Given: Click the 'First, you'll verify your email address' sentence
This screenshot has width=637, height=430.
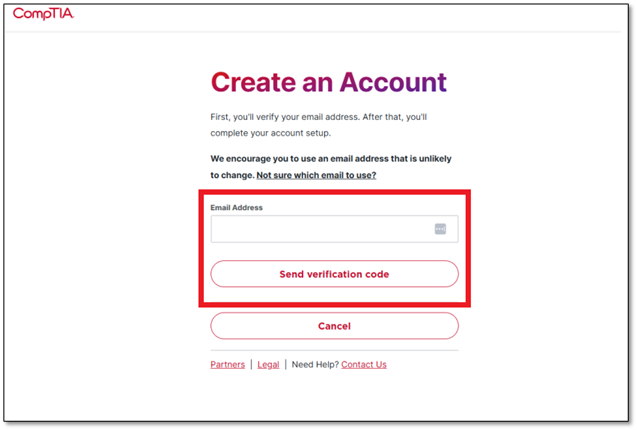Looking at the screenshot, I should (286, 117).
